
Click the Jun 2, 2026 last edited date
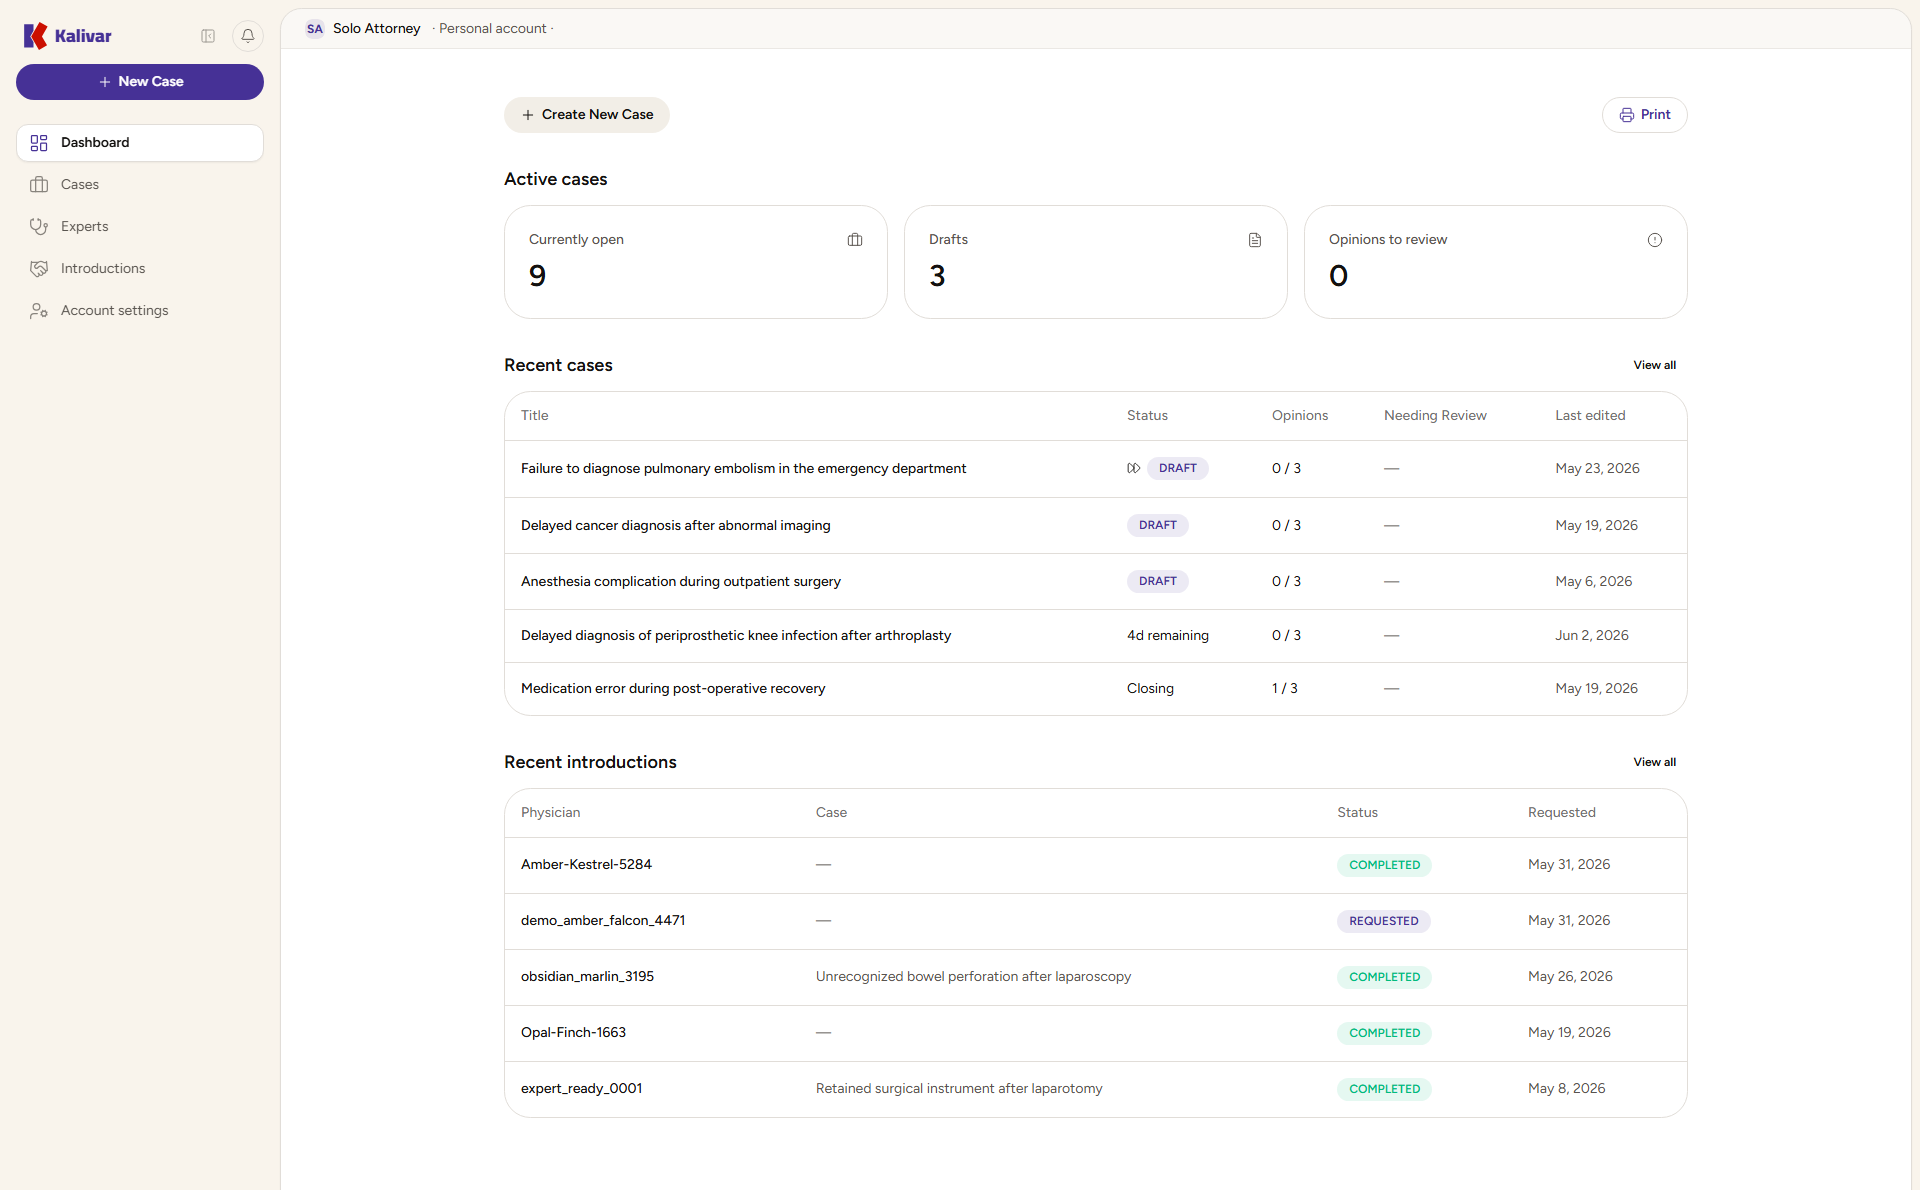(x=1592, y=636)
